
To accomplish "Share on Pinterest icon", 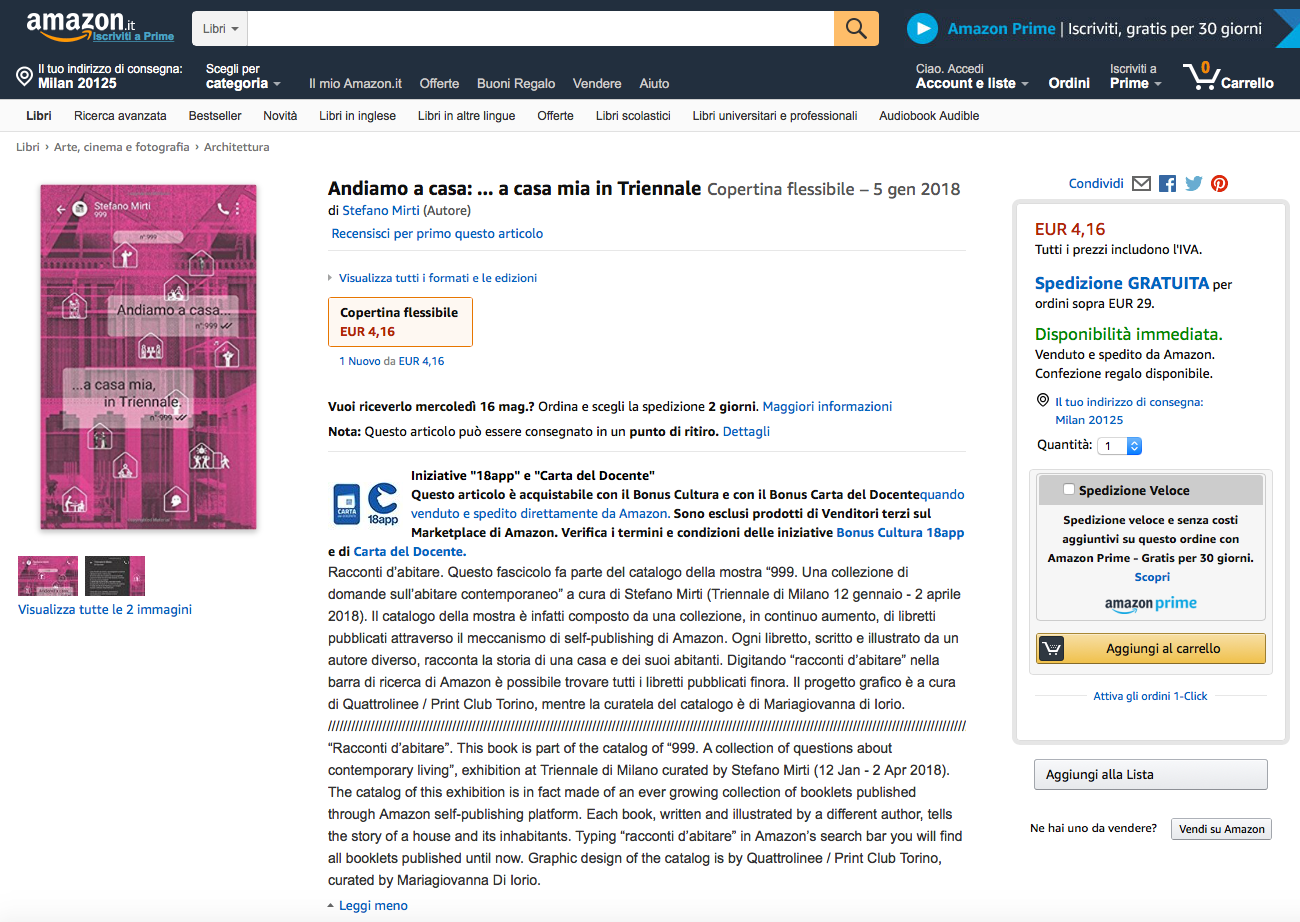I will click(1219, 183).
